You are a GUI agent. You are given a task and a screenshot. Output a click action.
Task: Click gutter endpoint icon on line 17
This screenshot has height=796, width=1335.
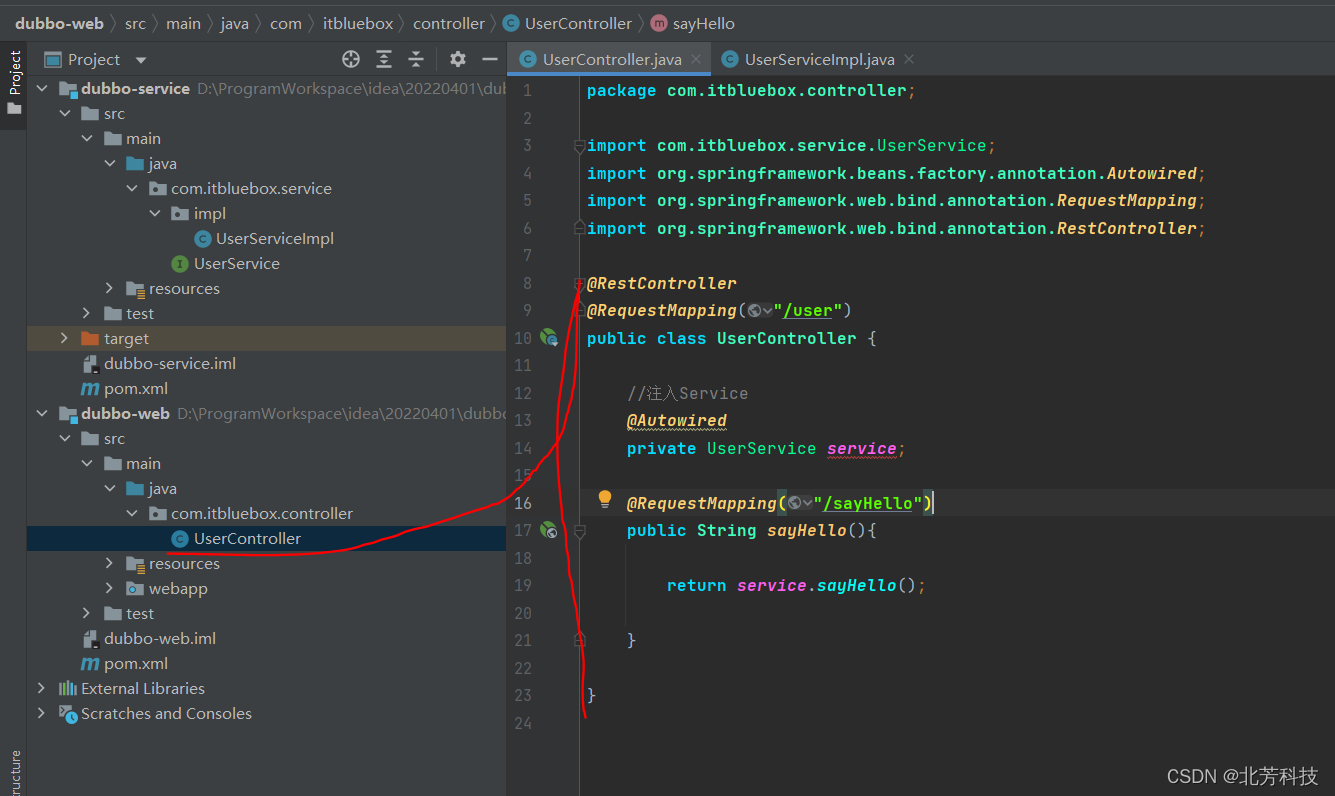click(549, 530)
